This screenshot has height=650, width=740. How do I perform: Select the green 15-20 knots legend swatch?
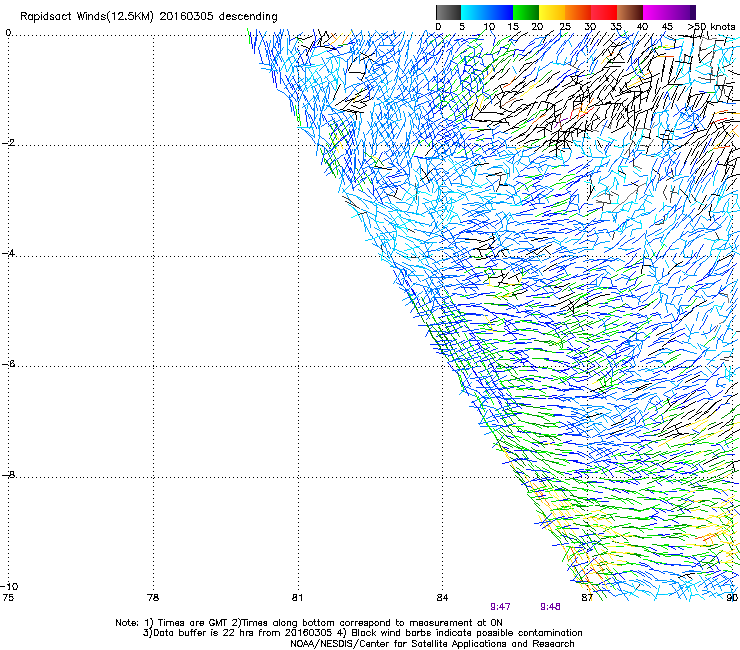(526, 12)
